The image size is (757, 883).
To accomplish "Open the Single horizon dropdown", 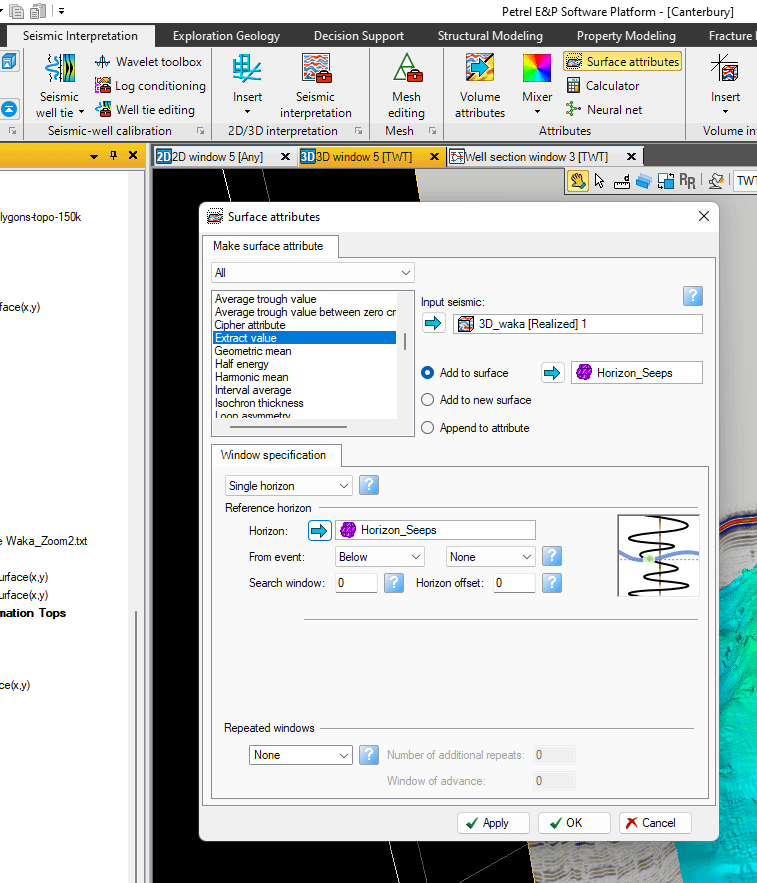I will tap(289, 486).
